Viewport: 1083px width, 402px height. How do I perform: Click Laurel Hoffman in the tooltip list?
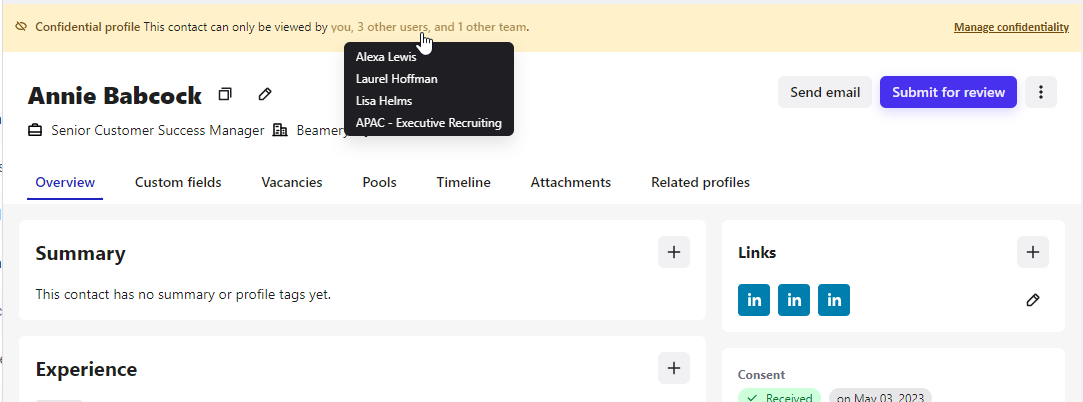point(396,79)
